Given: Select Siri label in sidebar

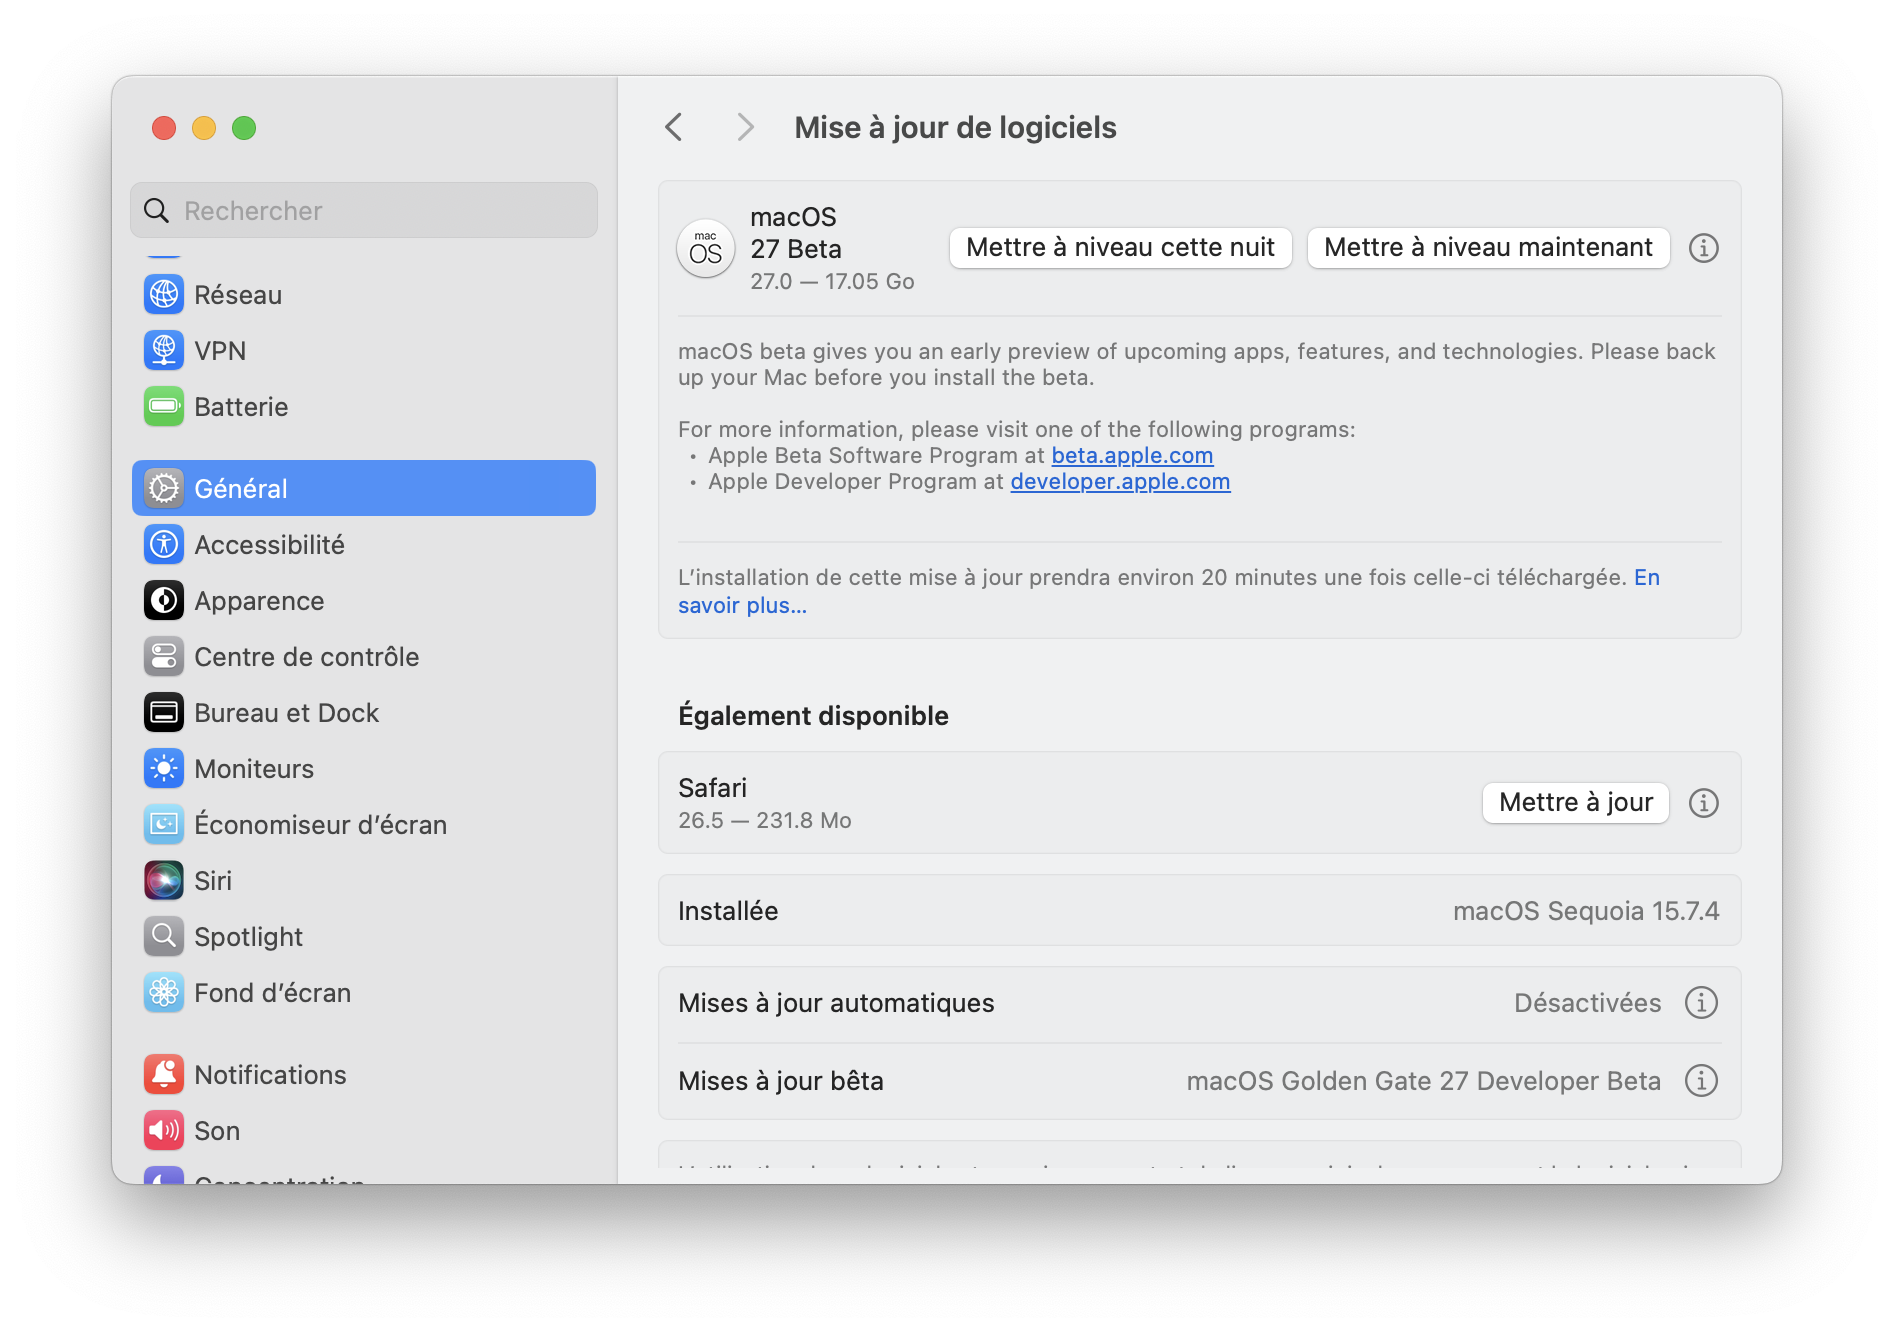Looking at the screenshot, I should point(213,881).
